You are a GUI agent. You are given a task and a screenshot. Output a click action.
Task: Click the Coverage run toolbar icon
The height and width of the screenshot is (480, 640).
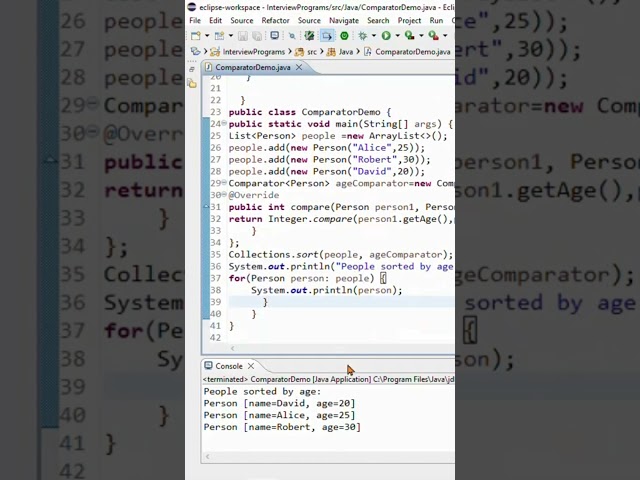[x=409, y=36]
